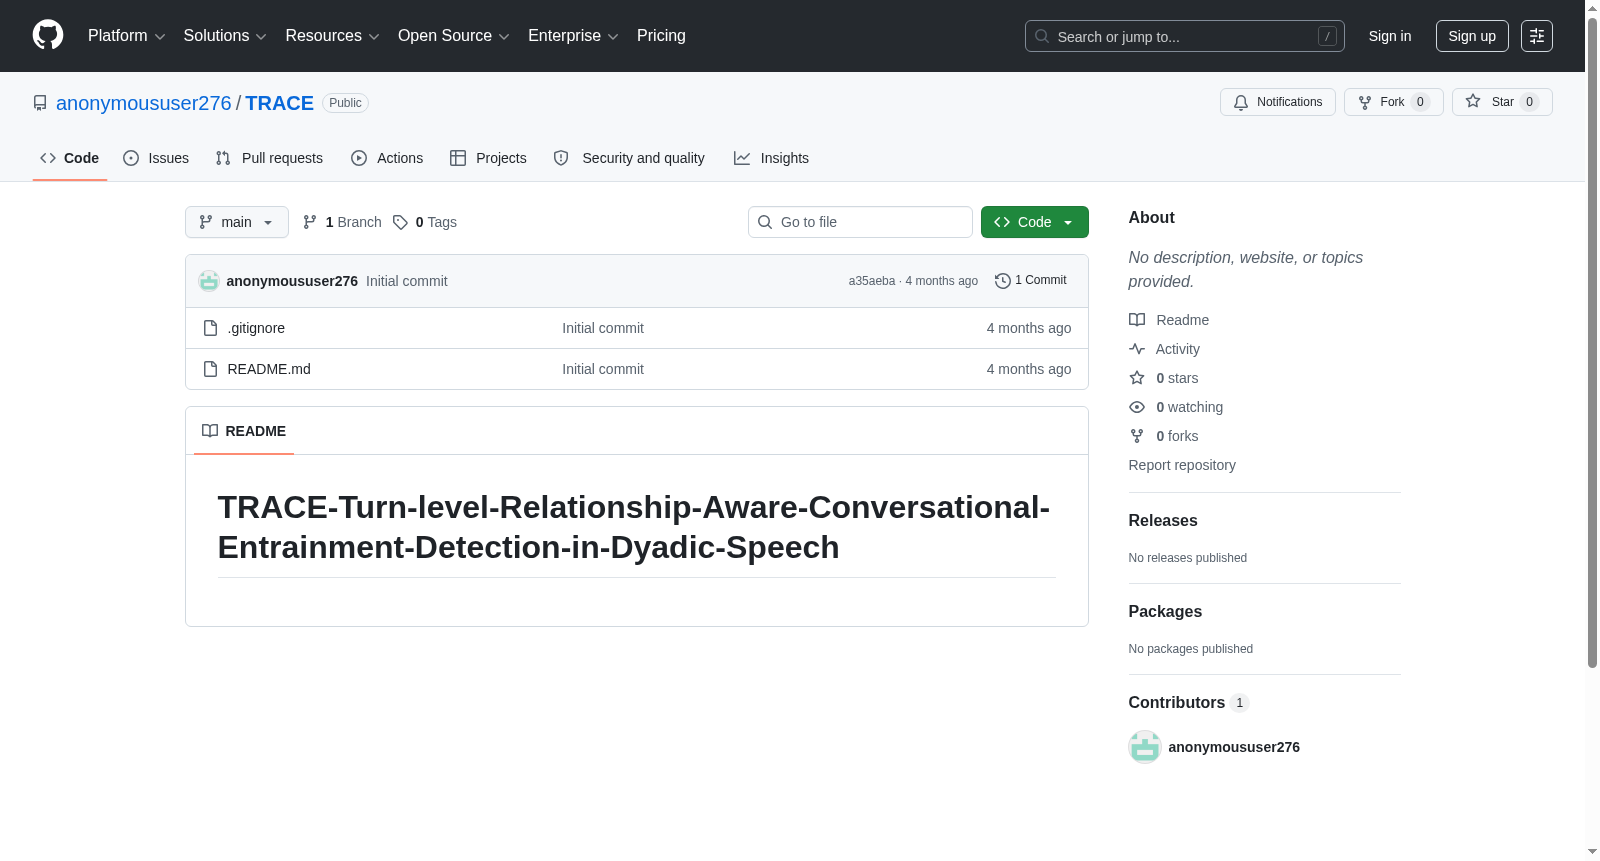
Task: Open the green Code dropdown button
Action: 1035,222
